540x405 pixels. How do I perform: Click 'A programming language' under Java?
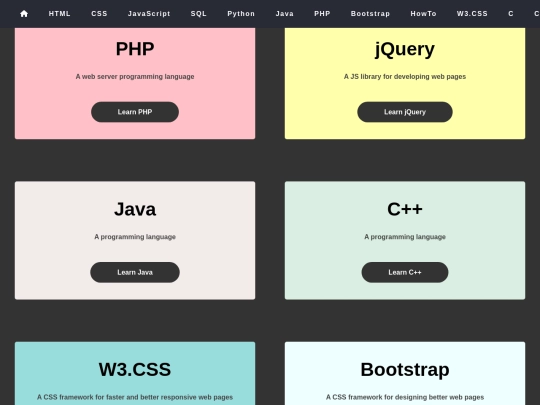pyautogui.click(x=135, y=237)
